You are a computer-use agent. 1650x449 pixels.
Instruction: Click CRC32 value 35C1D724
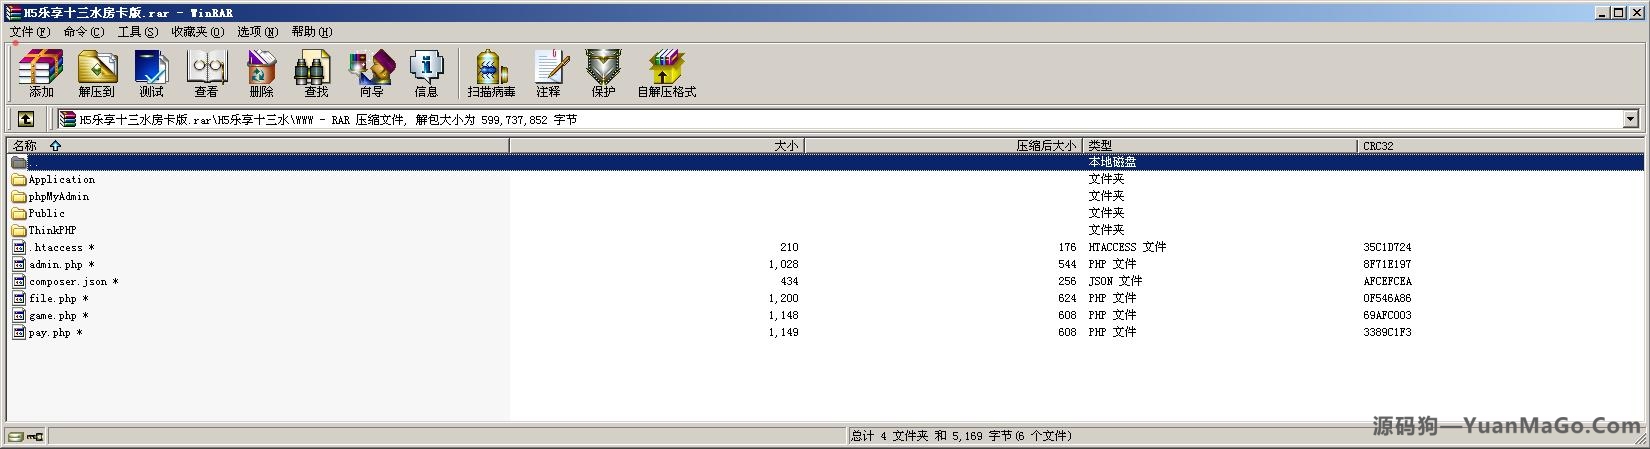(1387, 248)
